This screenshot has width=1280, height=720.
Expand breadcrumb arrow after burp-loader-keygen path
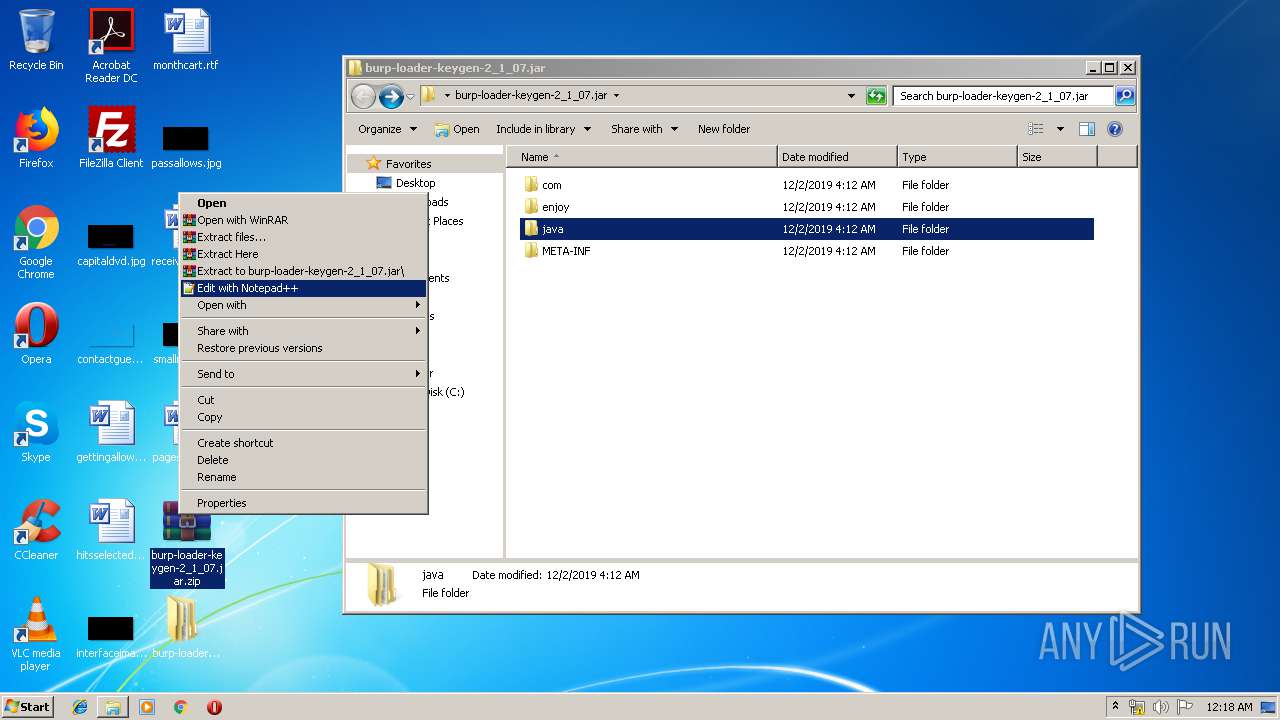tap(616, 96)
